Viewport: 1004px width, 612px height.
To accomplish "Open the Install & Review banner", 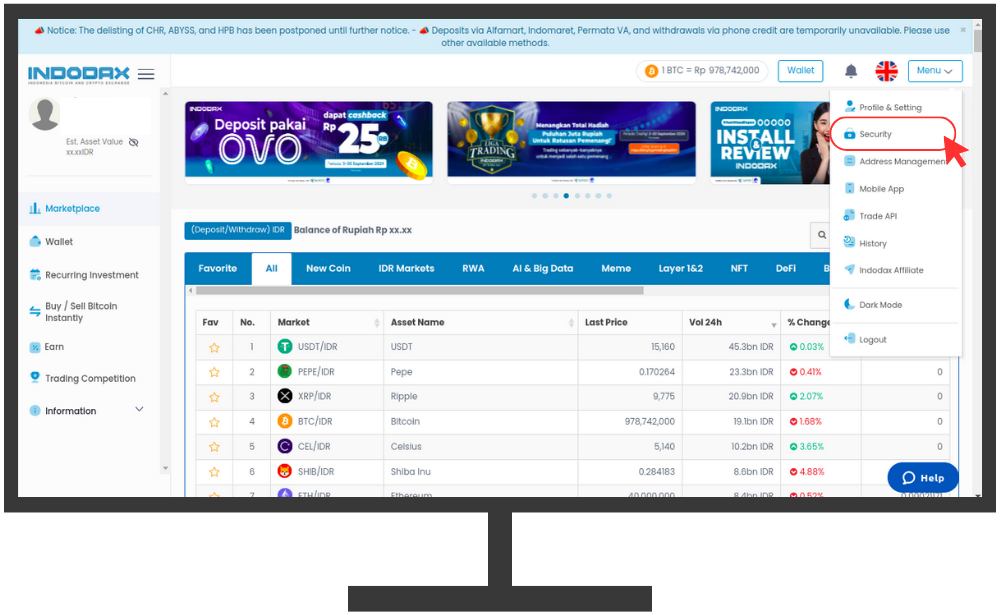I will tap(770, 143).
